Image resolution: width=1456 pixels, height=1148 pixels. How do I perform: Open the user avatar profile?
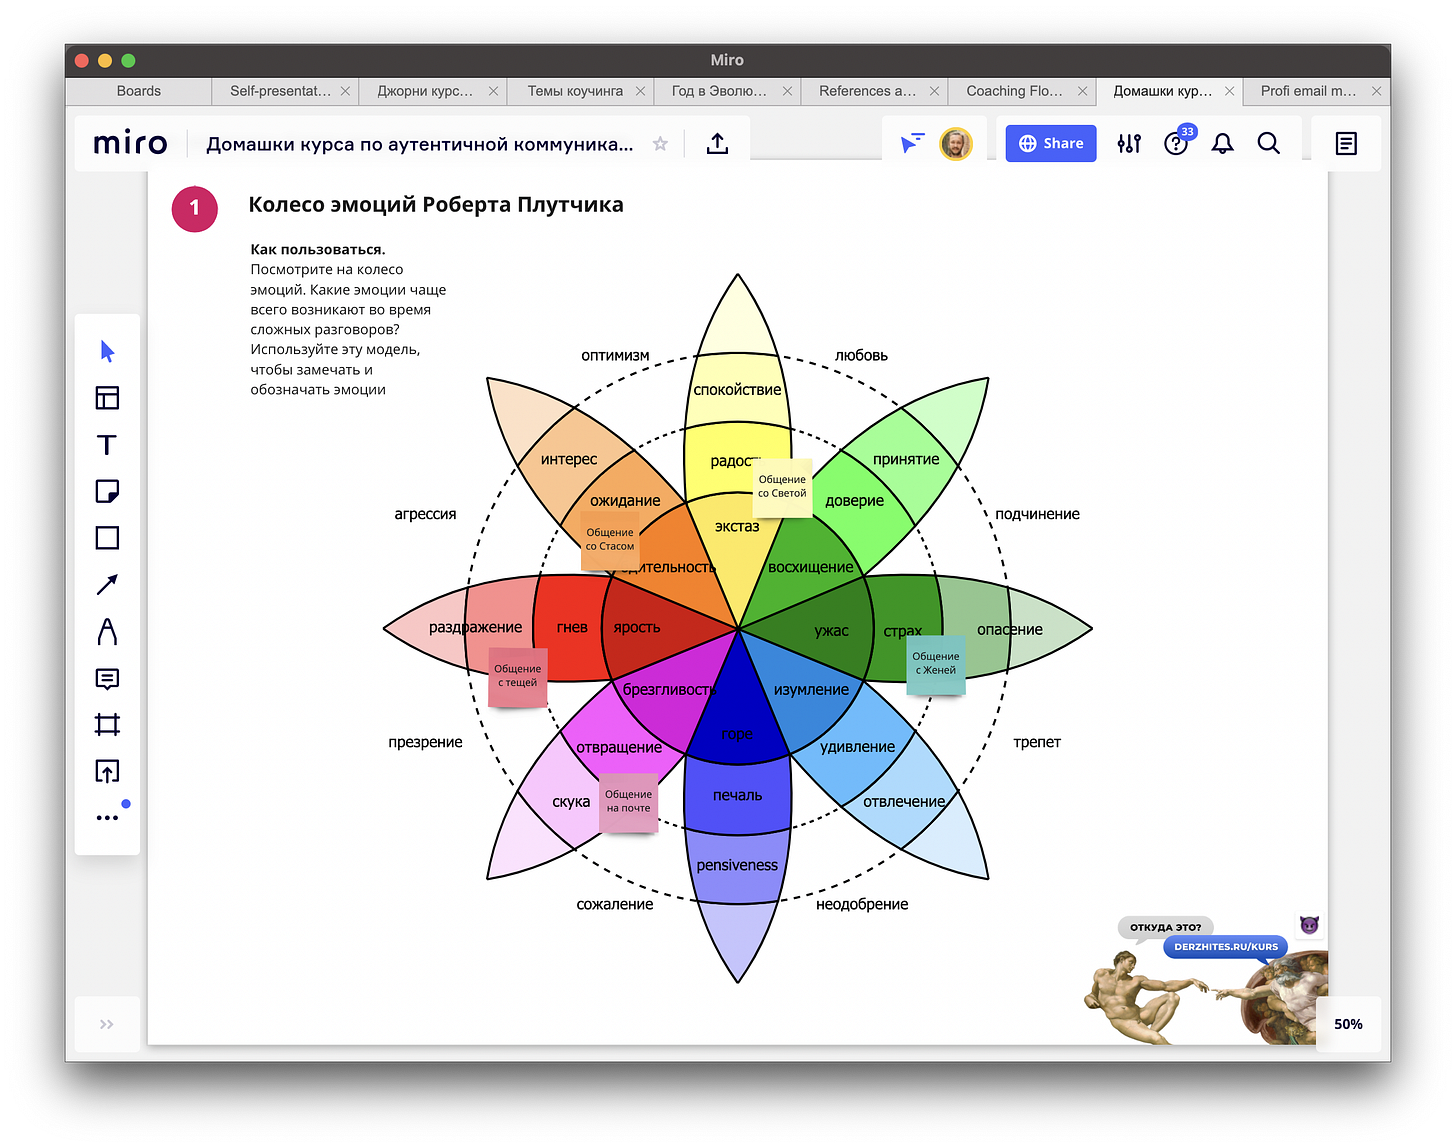[x=956, y=144]
